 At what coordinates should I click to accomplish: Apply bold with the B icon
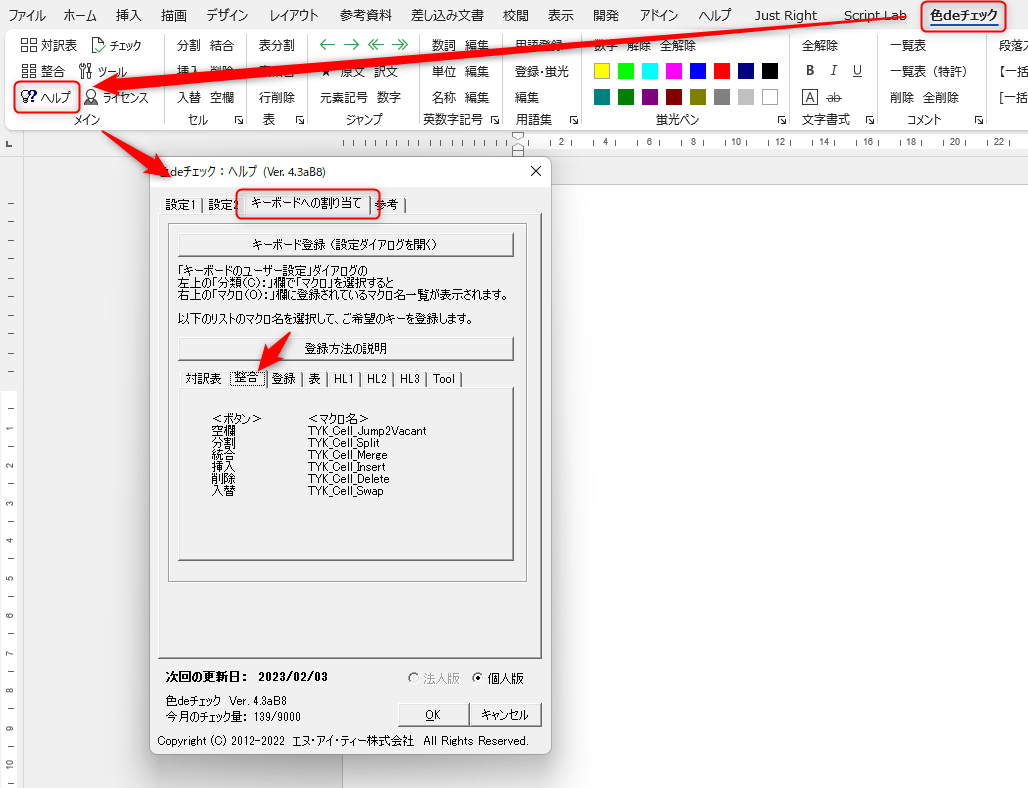coord(810,71)
